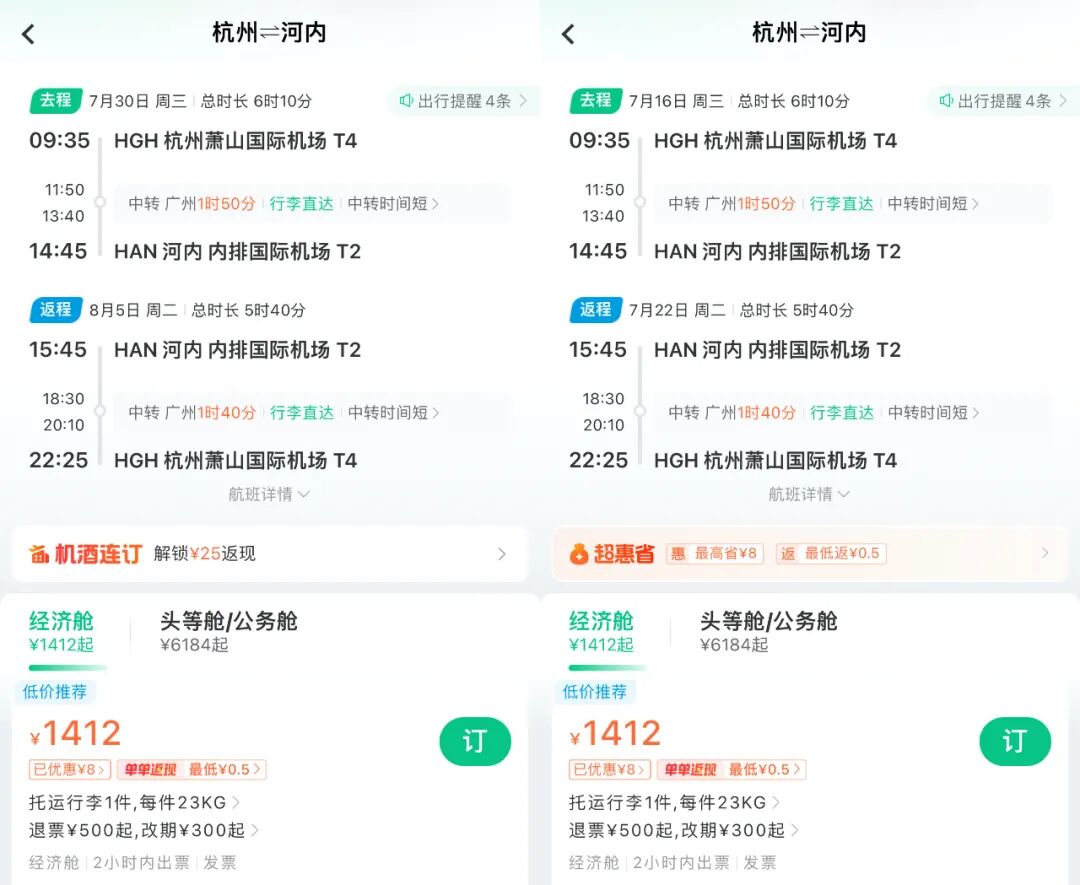This screenshot has width=1080, height=885.
Task: Click the 低价推荐 low price tag
Action: (x=55, y=691)
